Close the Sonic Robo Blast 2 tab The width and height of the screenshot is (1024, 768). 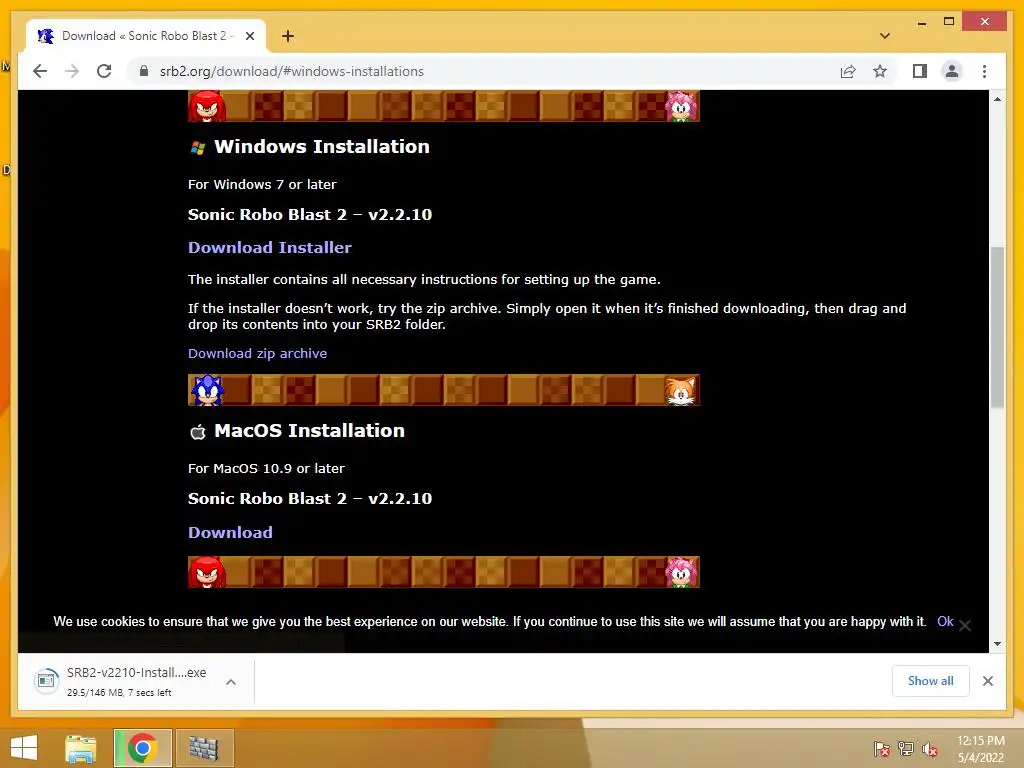pos(249,36)
